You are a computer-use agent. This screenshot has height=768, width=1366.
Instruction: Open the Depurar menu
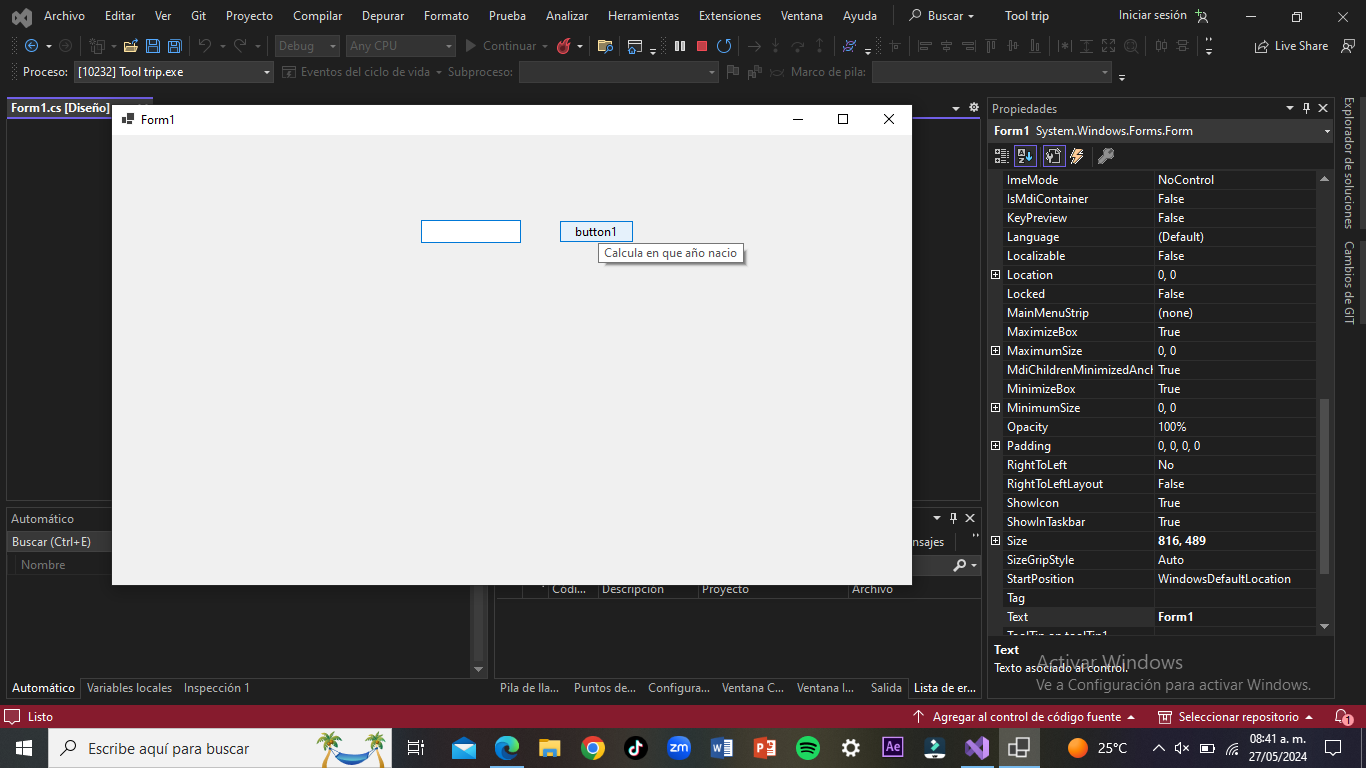click(383, 16)
